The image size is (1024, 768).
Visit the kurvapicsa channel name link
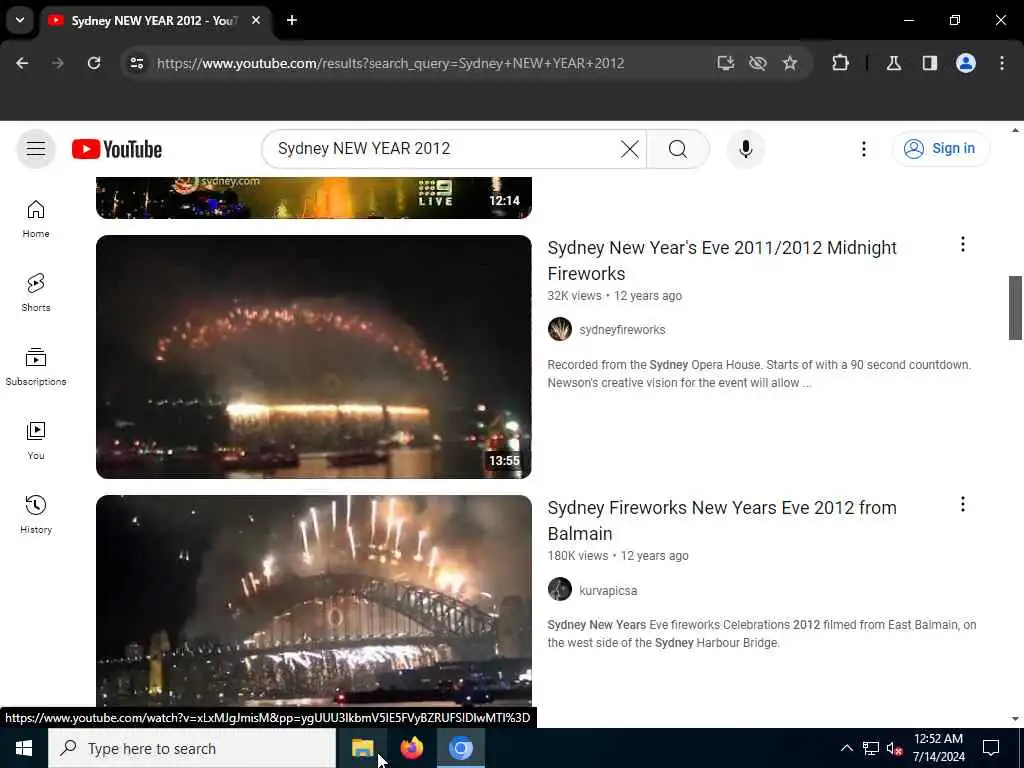[x=608, y=590]
